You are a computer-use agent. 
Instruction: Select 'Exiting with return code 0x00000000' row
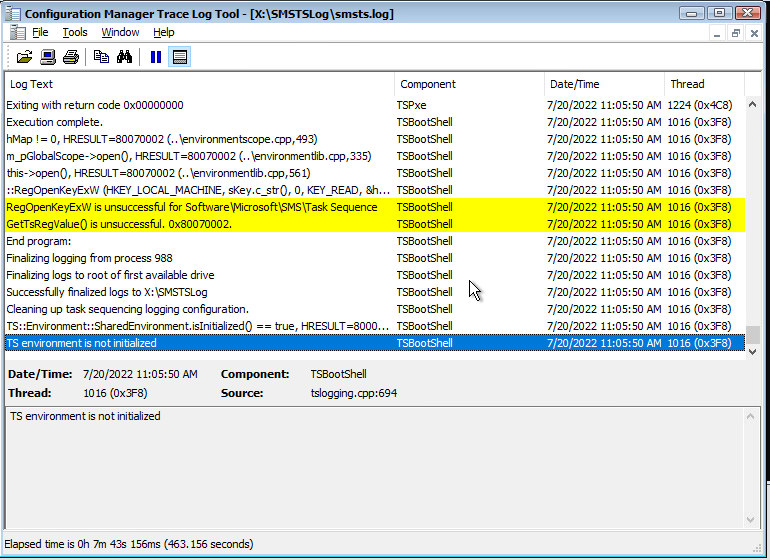pyautogui.click(x=375, y=105)
